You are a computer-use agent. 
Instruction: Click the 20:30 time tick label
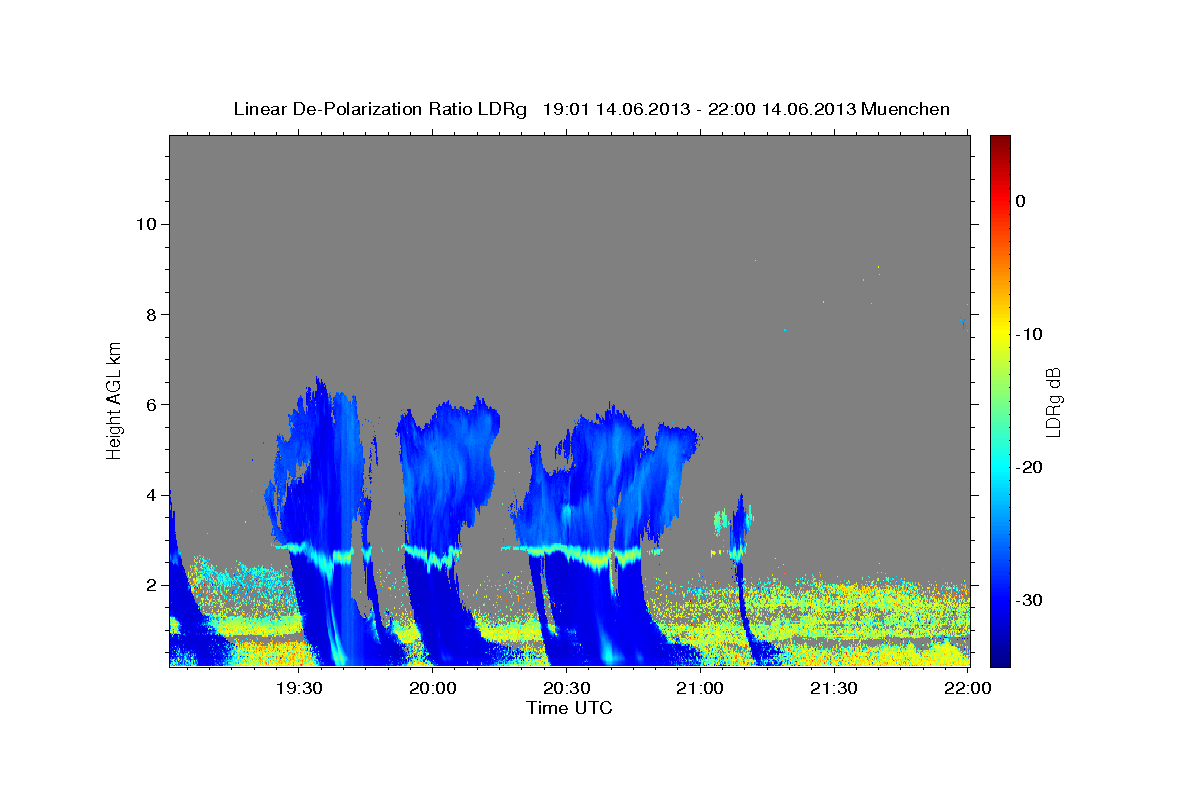[x=566, y=689]
